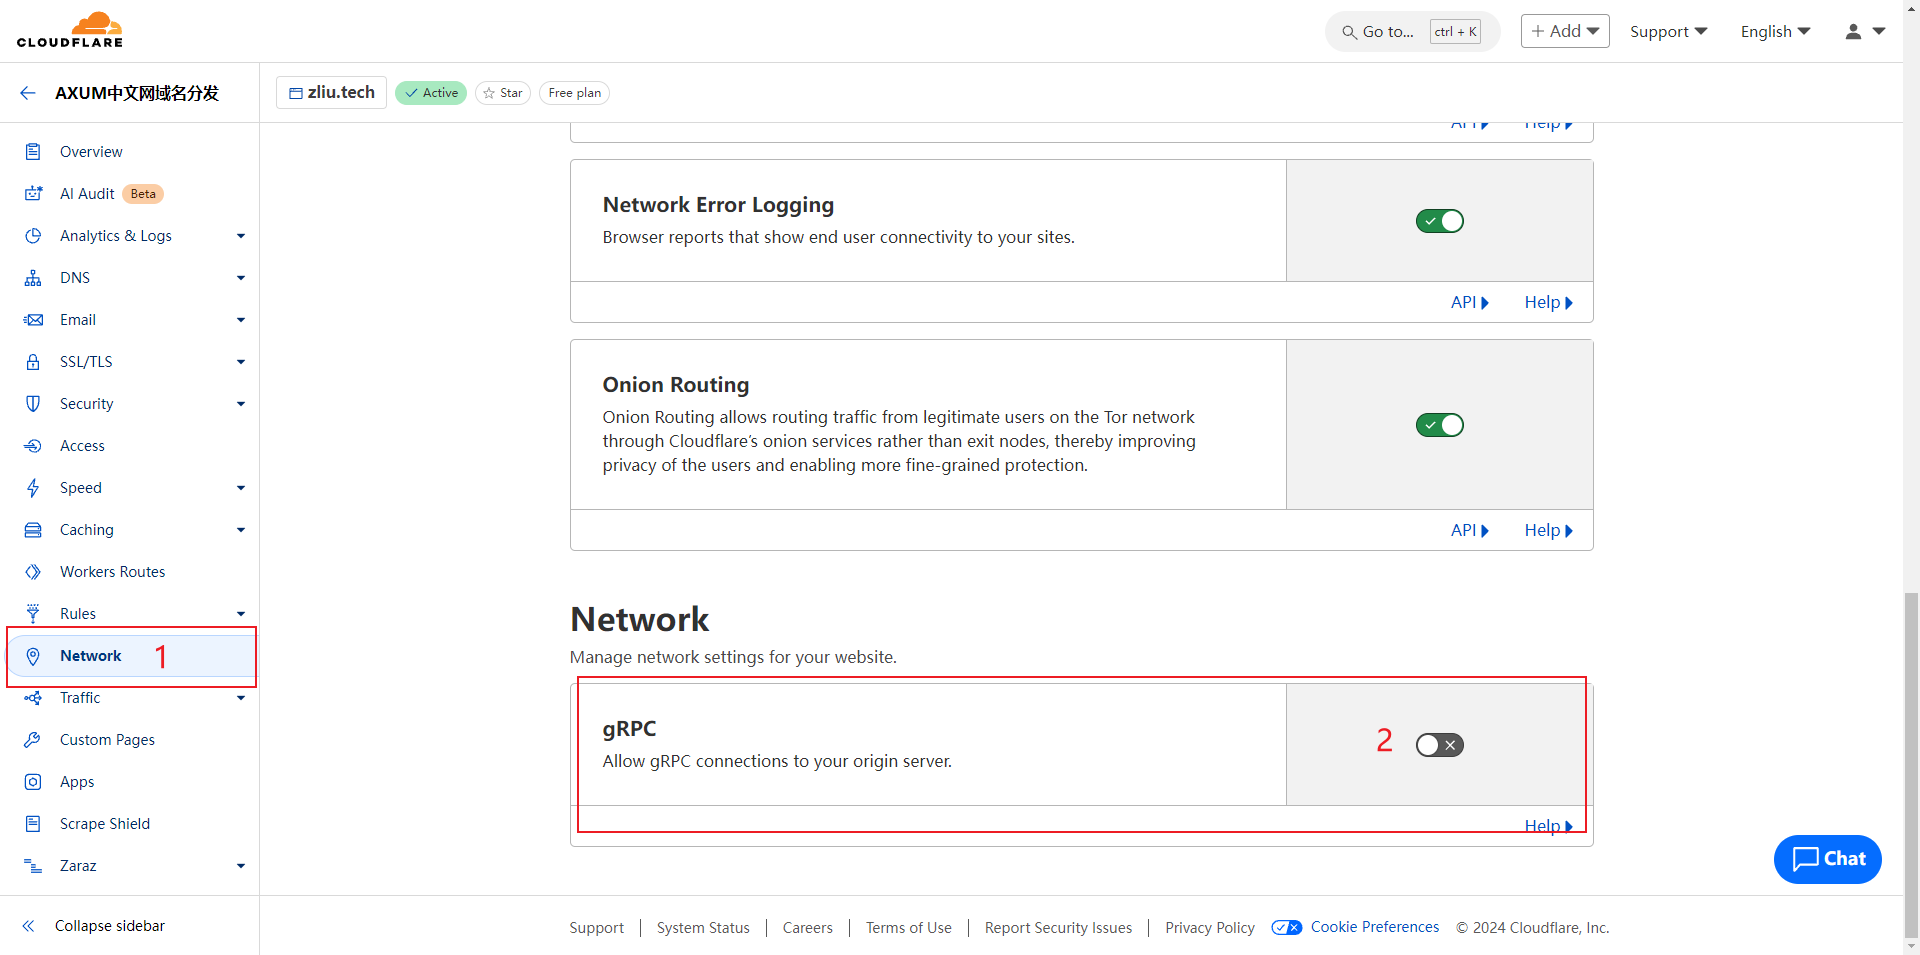Viewport: 1920px width, 955px height.
Task: Open the Chat button
Action: [1827, 859]
